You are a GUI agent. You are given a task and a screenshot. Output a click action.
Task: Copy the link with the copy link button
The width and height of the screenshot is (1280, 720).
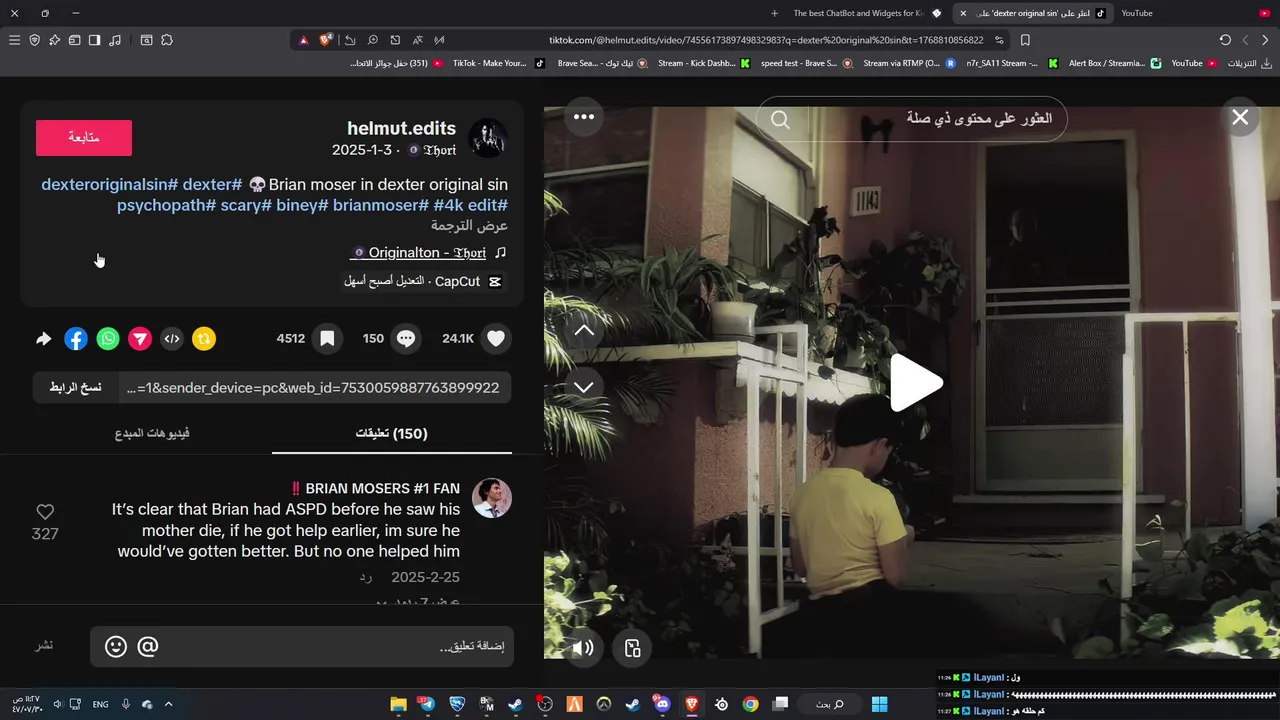pyautogui.click(x=76, y=388)
